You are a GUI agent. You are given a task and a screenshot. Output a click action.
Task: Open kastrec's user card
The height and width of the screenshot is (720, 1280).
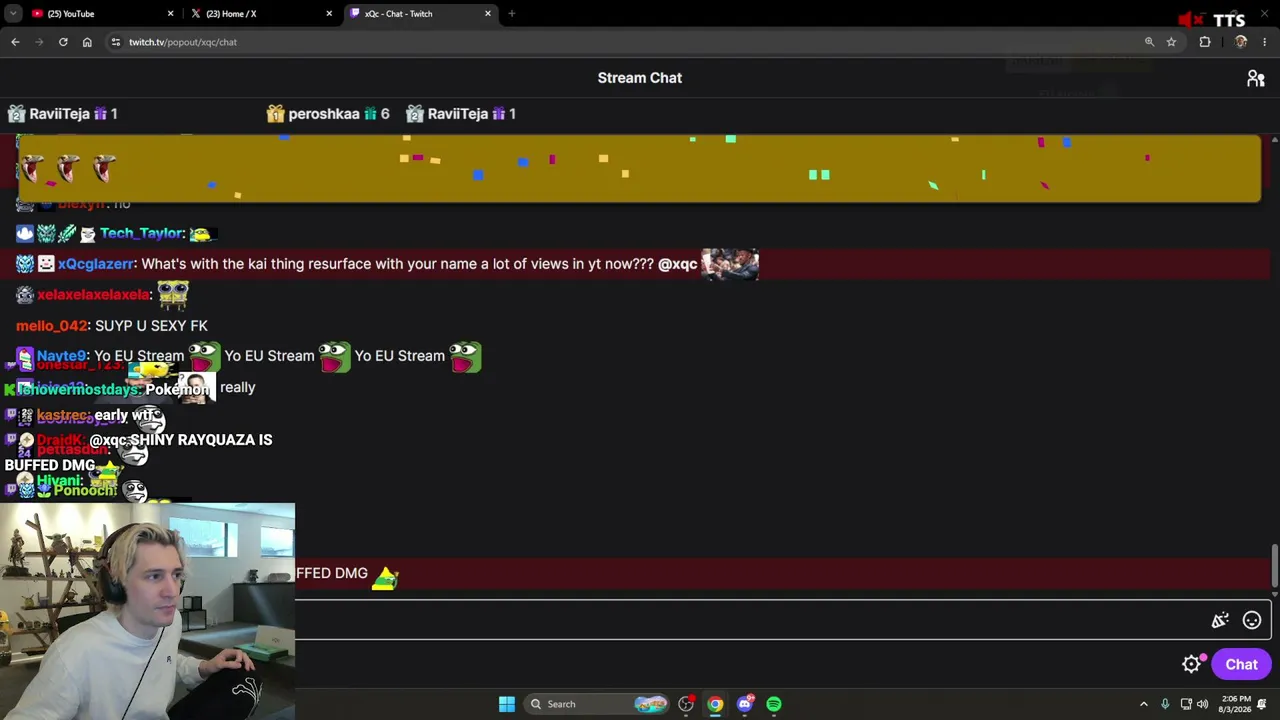pos(63,415)
